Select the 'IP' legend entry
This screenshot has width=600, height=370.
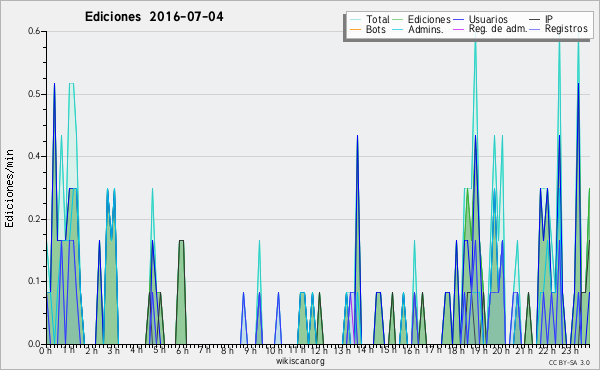(x=549, y=19)
